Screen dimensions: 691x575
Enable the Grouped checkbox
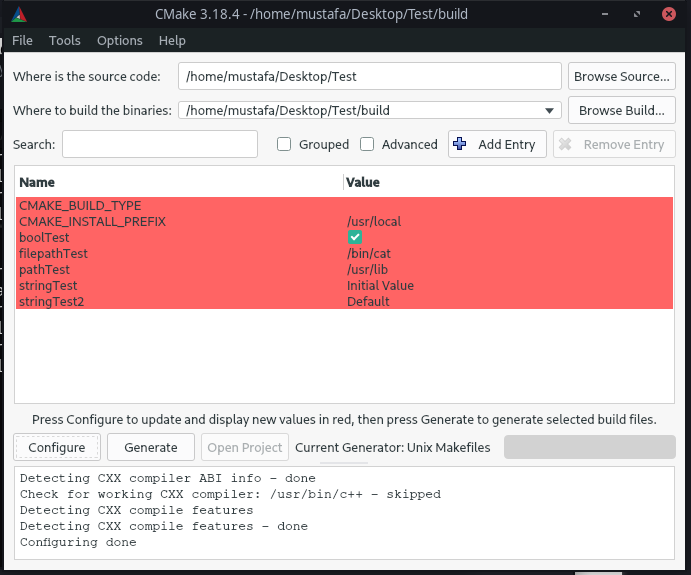284,144
